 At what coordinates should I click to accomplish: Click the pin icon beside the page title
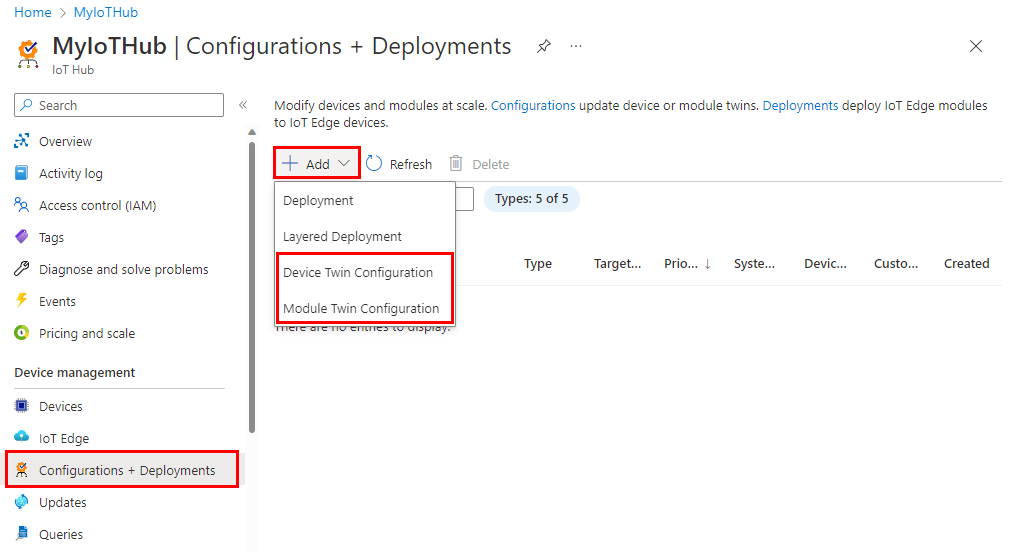[x=544, y=46]
